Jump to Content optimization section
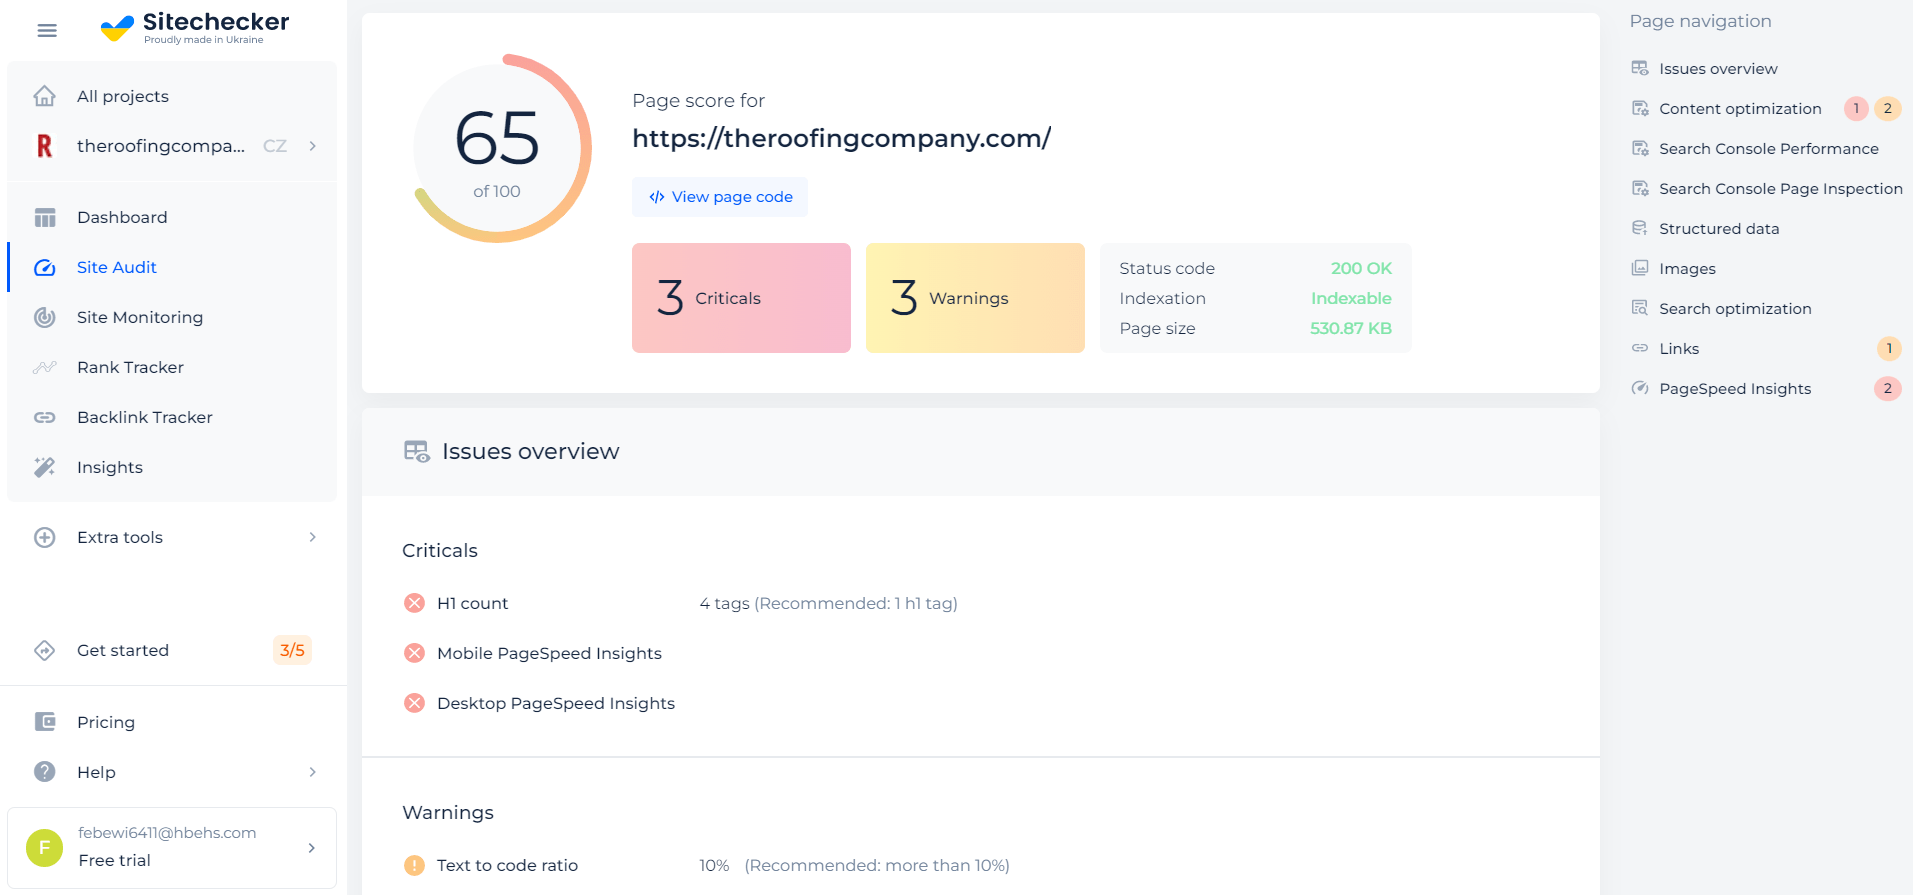 tap(1740, 108)
